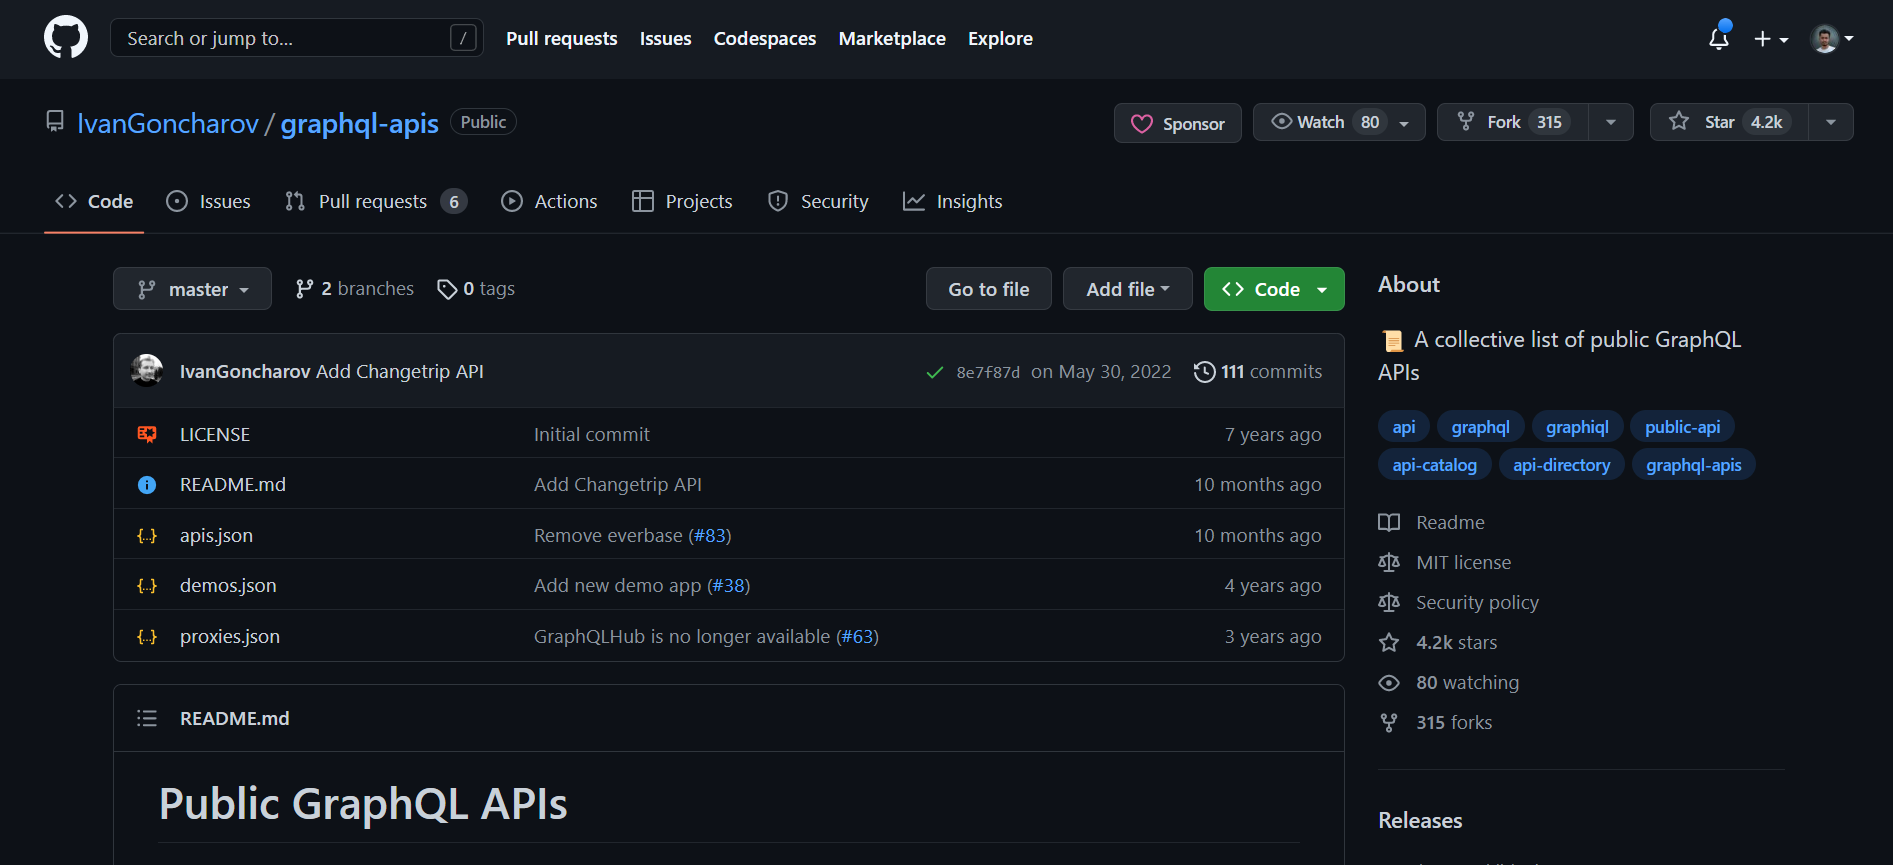Open the Security policy sidebar link
This screenshot has height=865, width=1893.
click(1459, 602)
